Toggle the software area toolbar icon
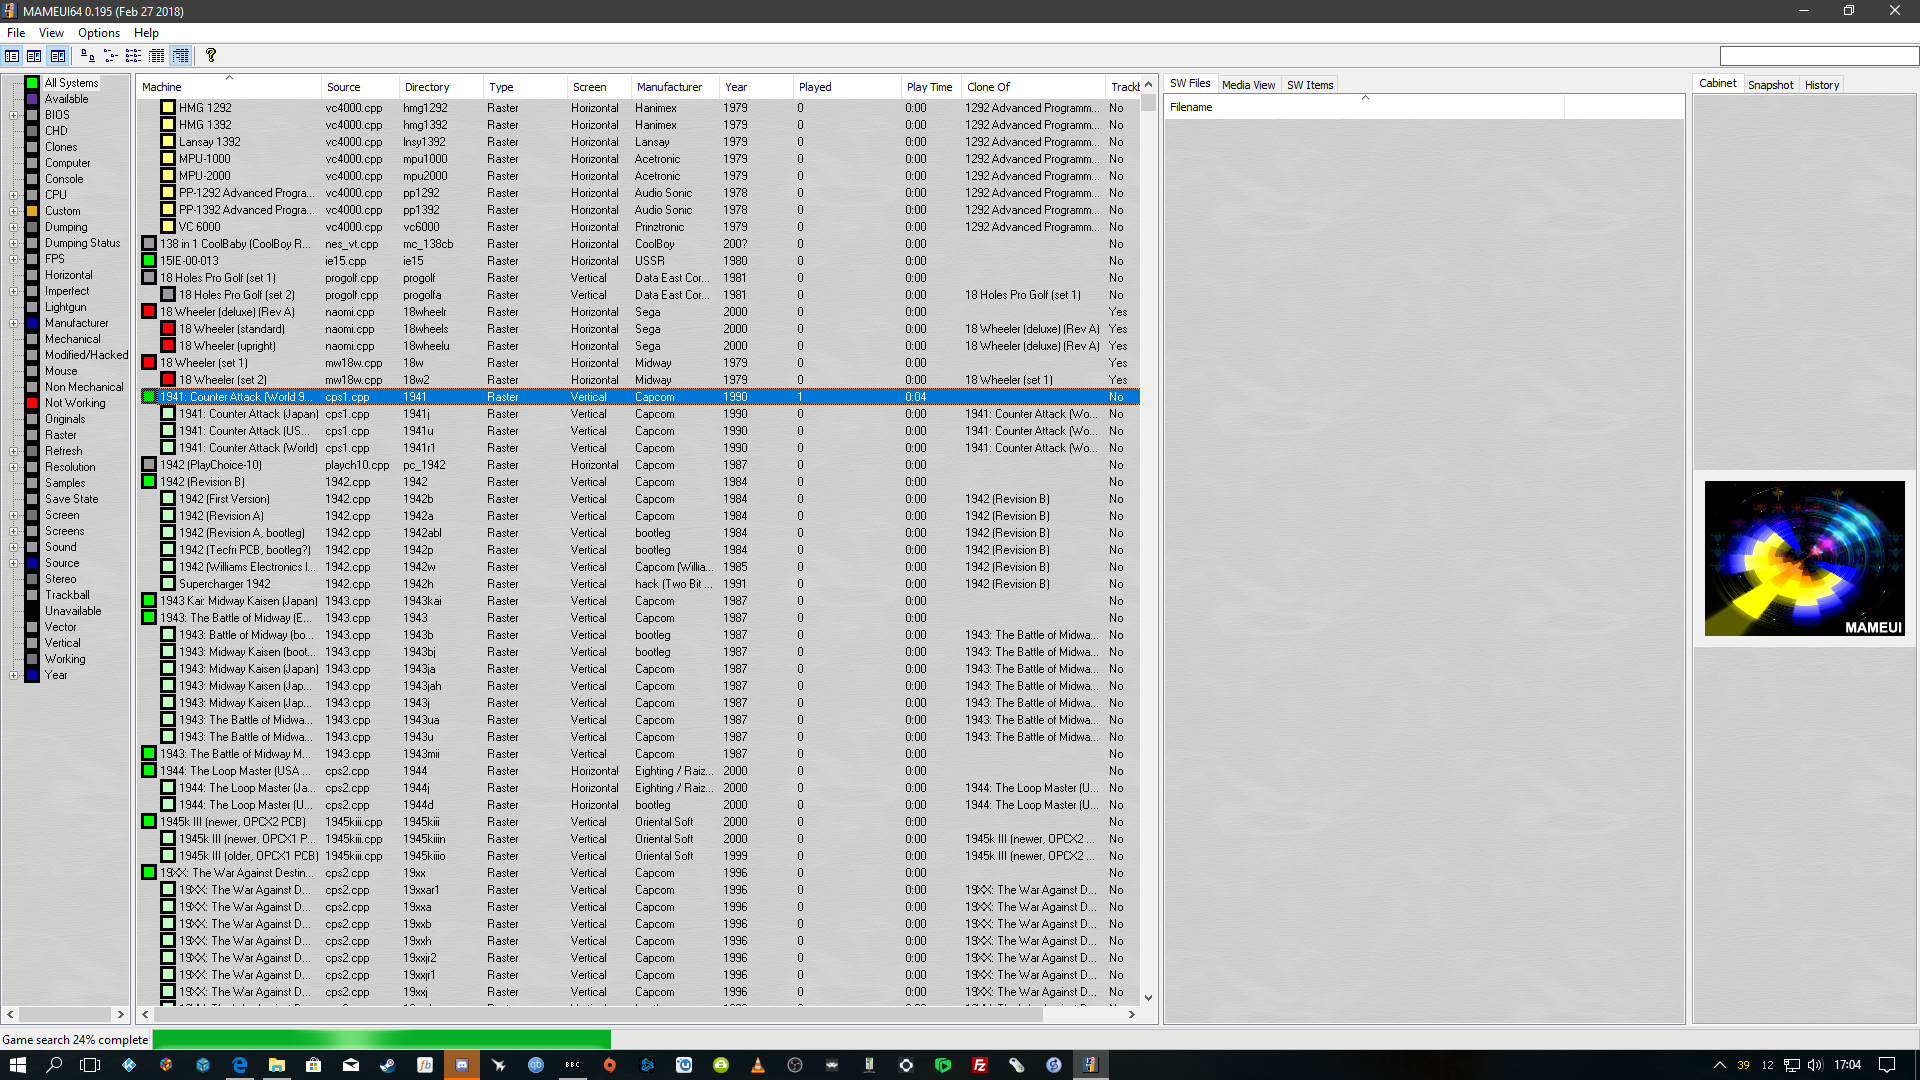 point(34,56)
